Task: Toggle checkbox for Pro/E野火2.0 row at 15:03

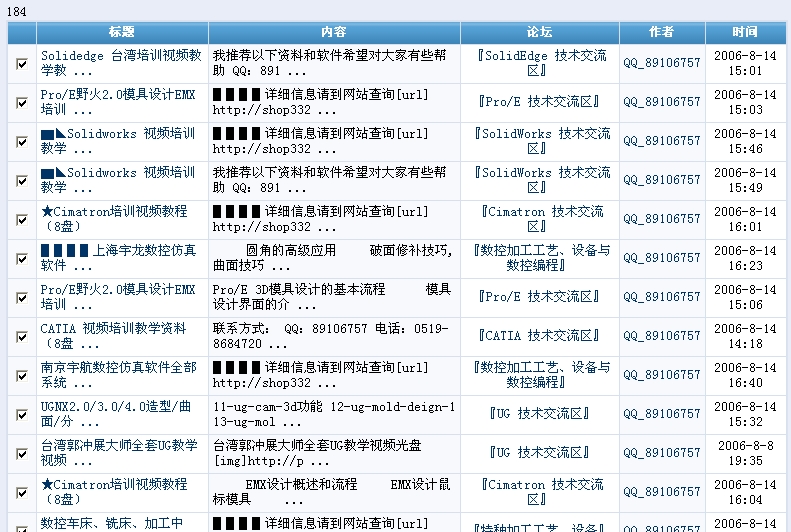Action: (x=22, y=103)
